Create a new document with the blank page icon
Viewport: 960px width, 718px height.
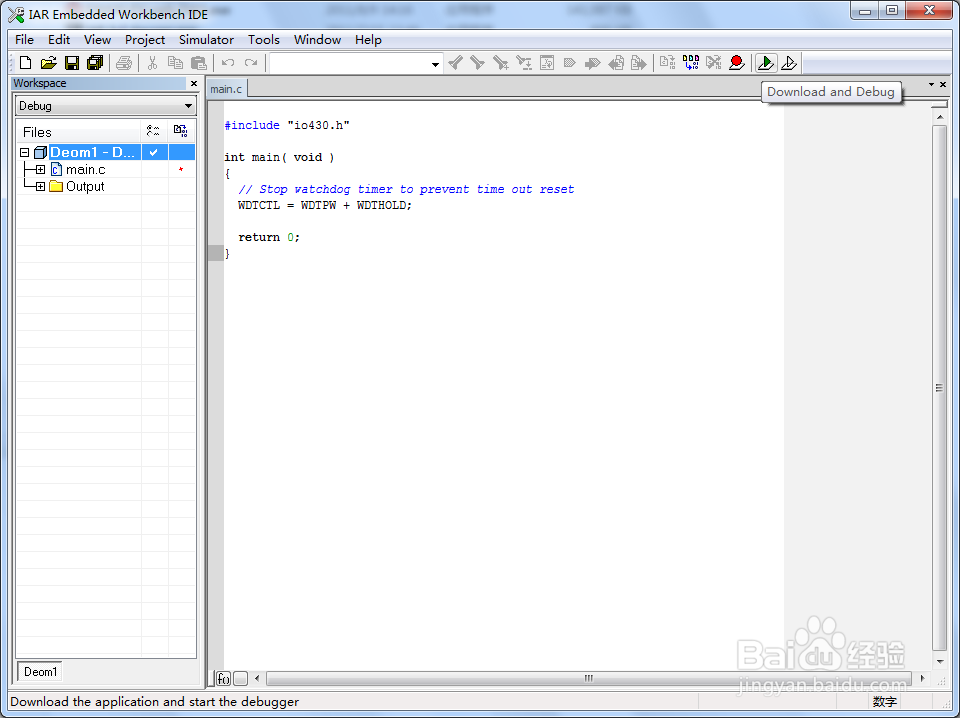(x=26, y=62)
